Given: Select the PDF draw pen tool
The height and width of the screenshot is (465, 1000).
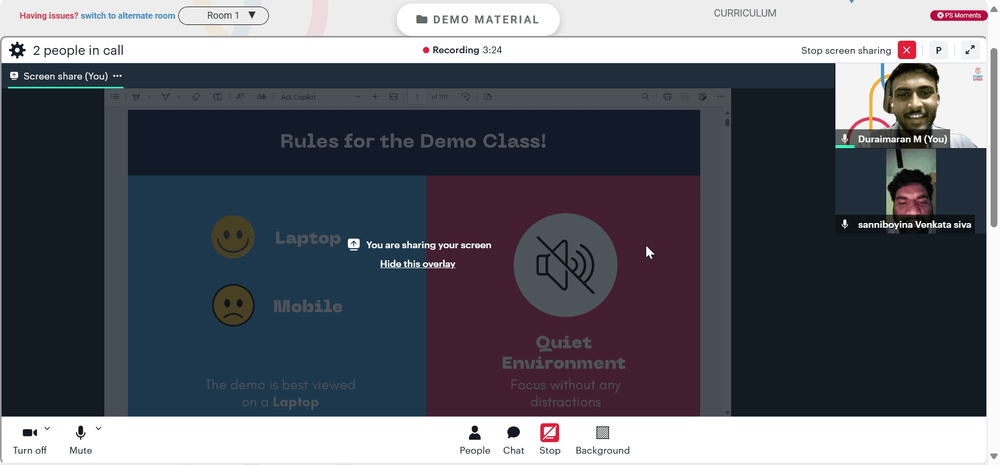Looking at the screenshot, I should coord(165,97).
